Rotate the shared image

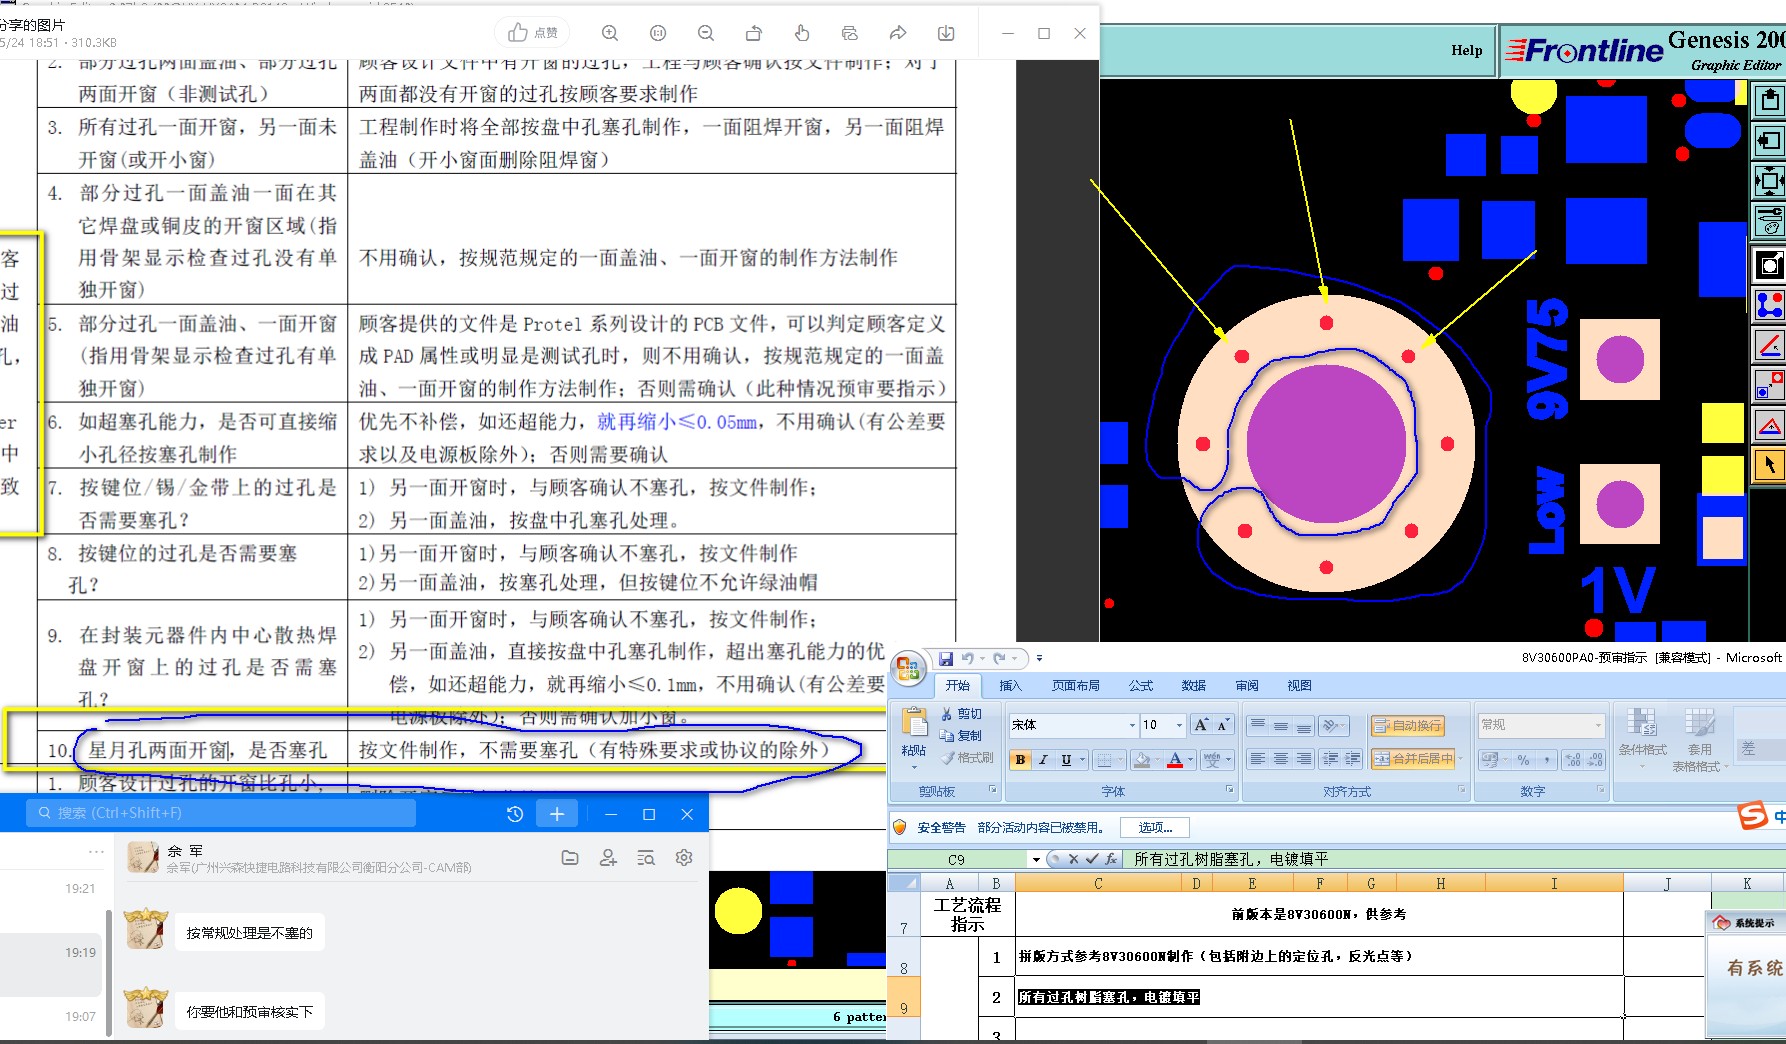[754, 33]
